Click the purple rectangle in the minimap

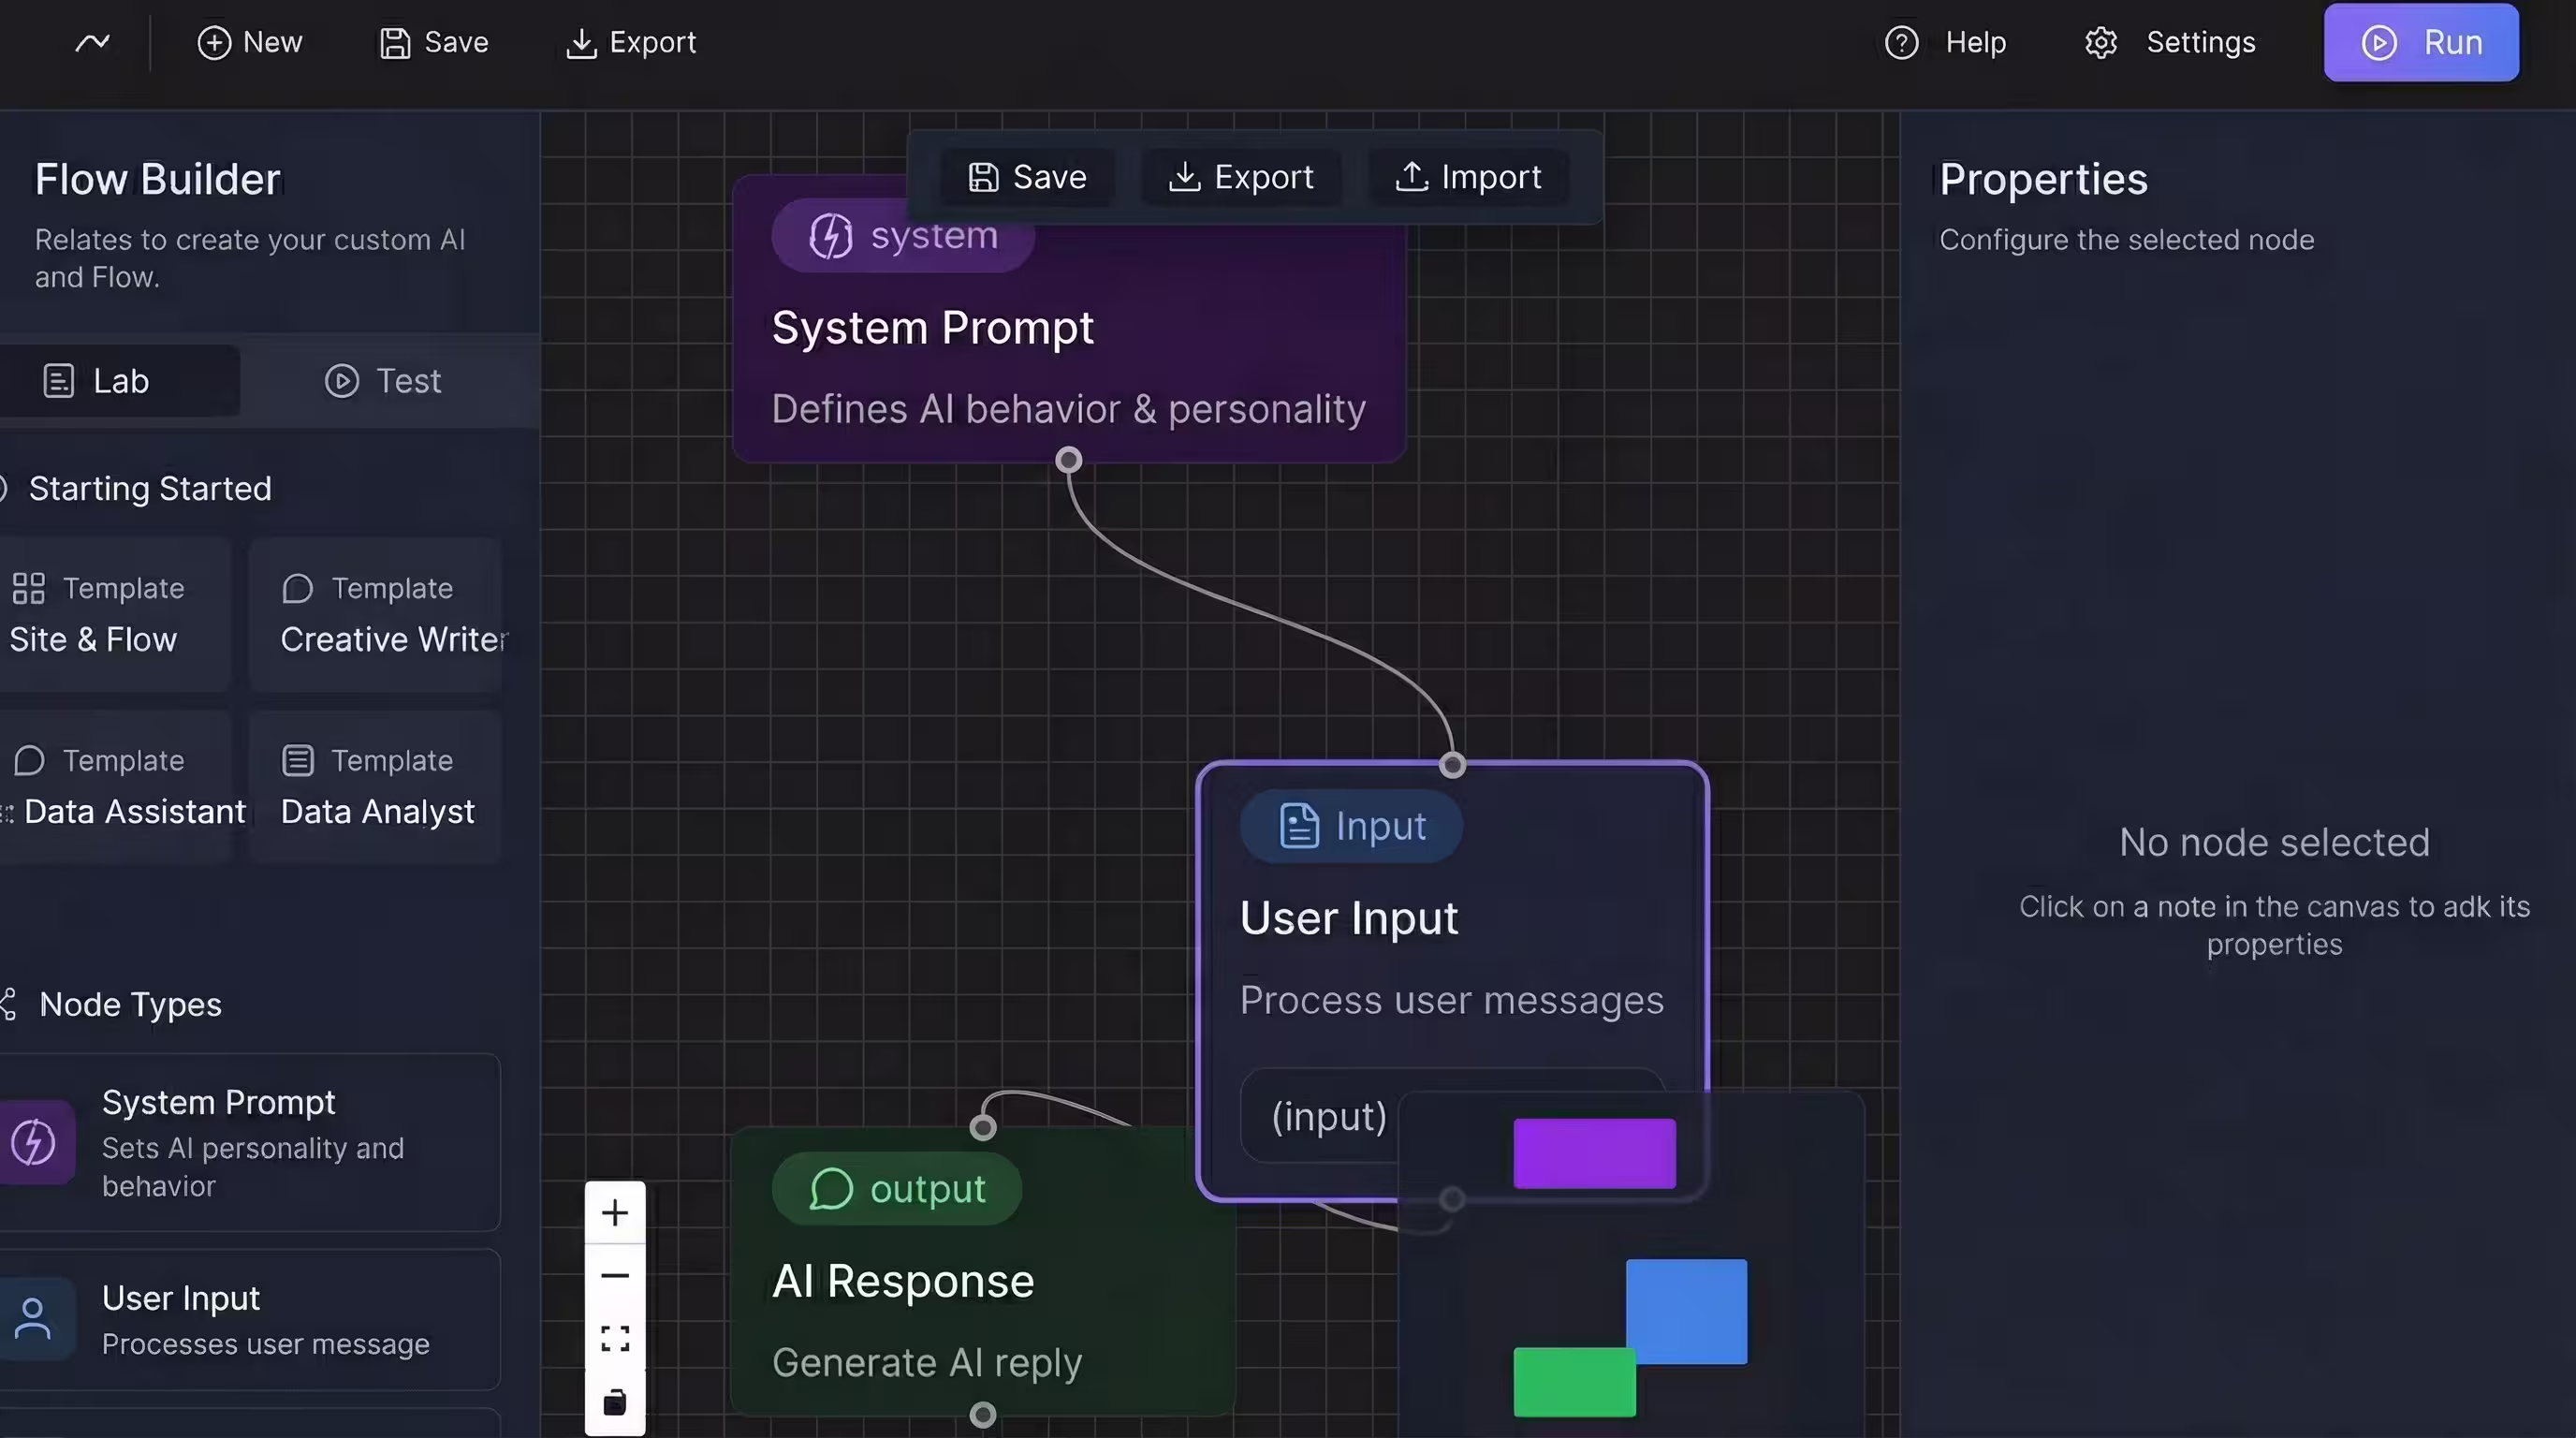point(1594,1153)
